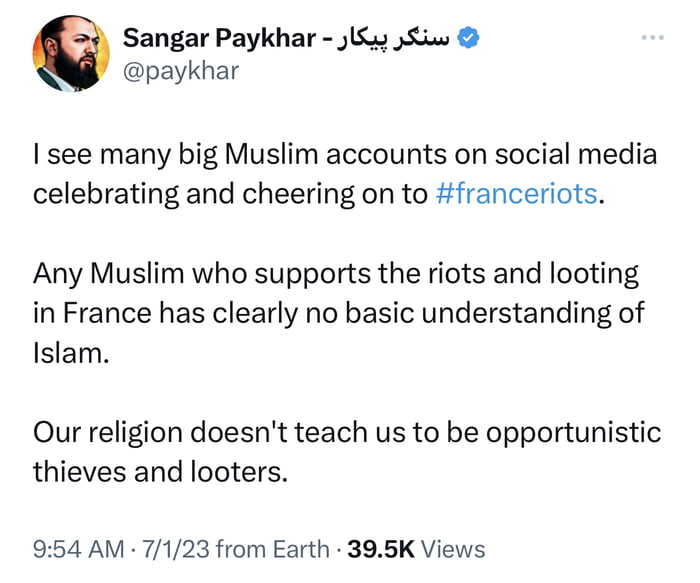Click the word 'Islam.' in the tweet
The image size is (700, 583).
point(71,351)
